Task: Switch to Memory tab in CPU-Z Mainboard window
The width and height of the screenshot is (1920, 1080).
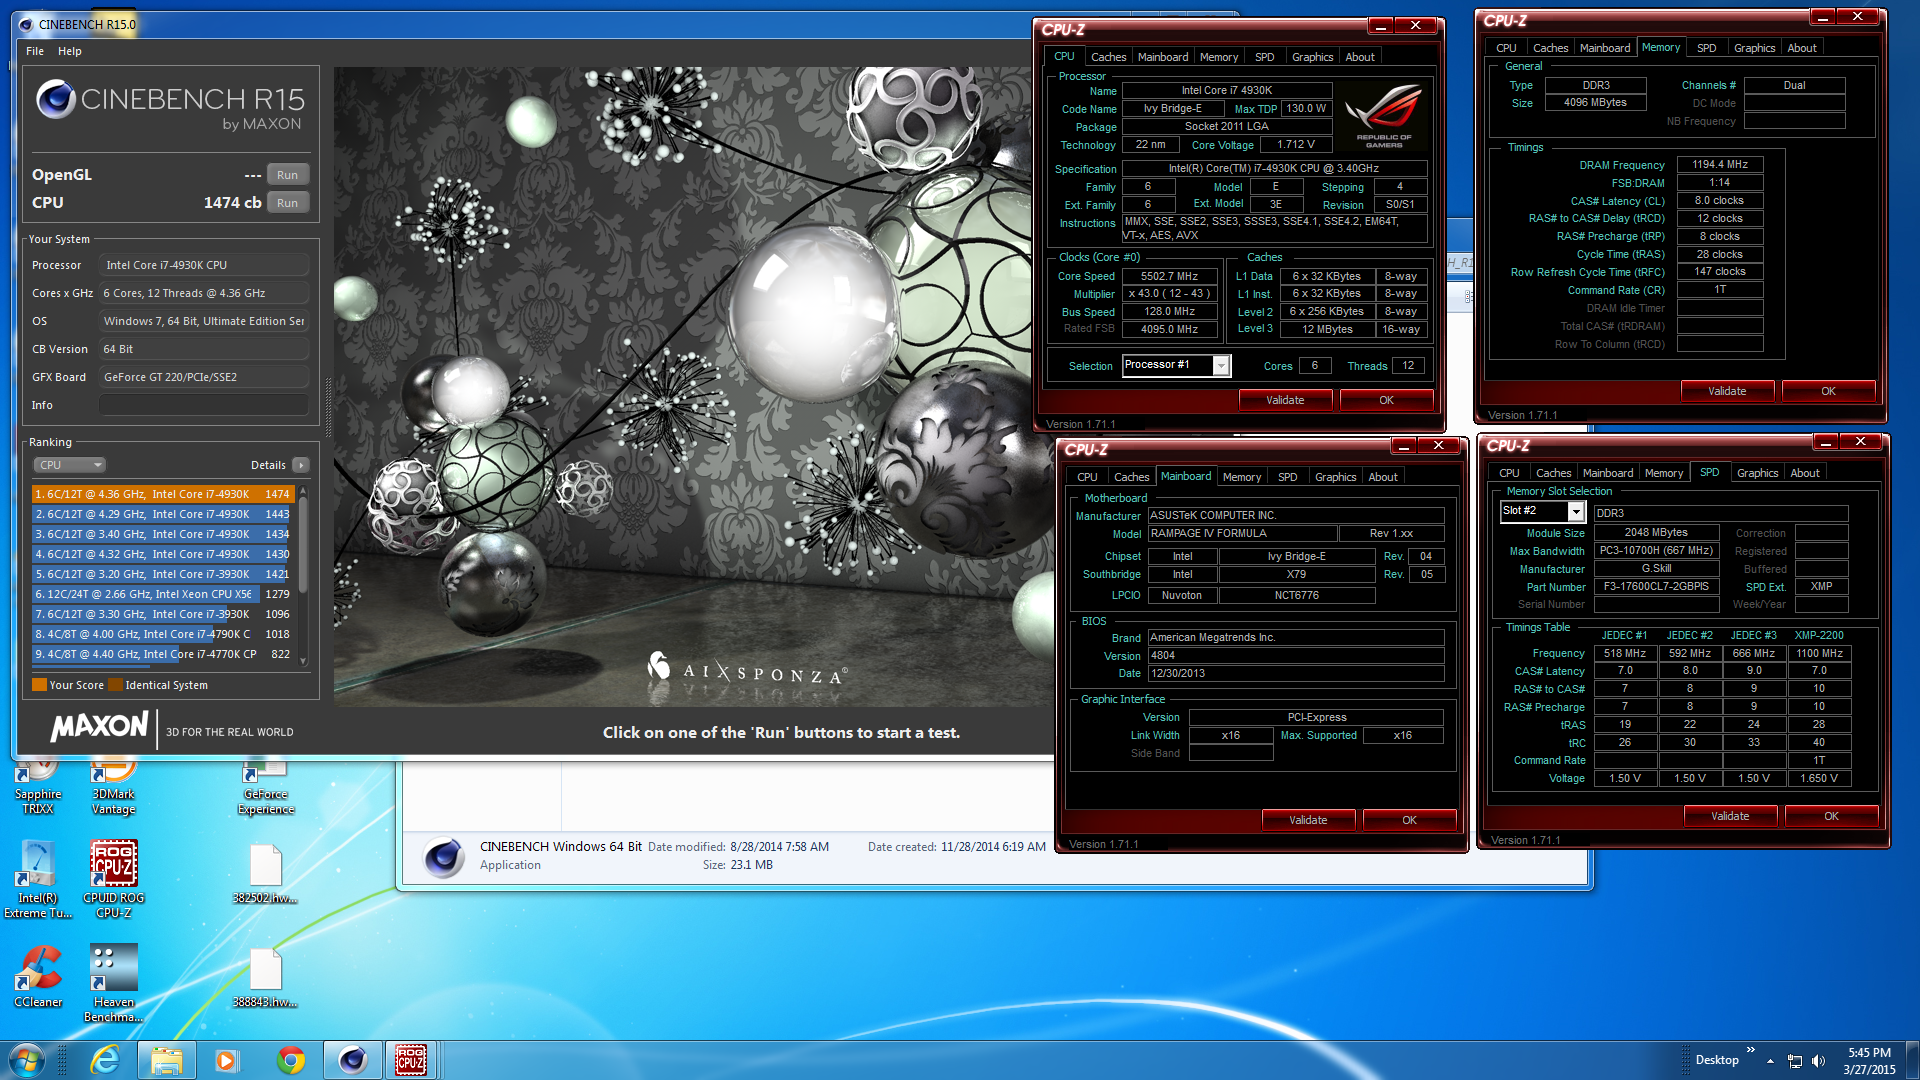Action: (1242, 477)
